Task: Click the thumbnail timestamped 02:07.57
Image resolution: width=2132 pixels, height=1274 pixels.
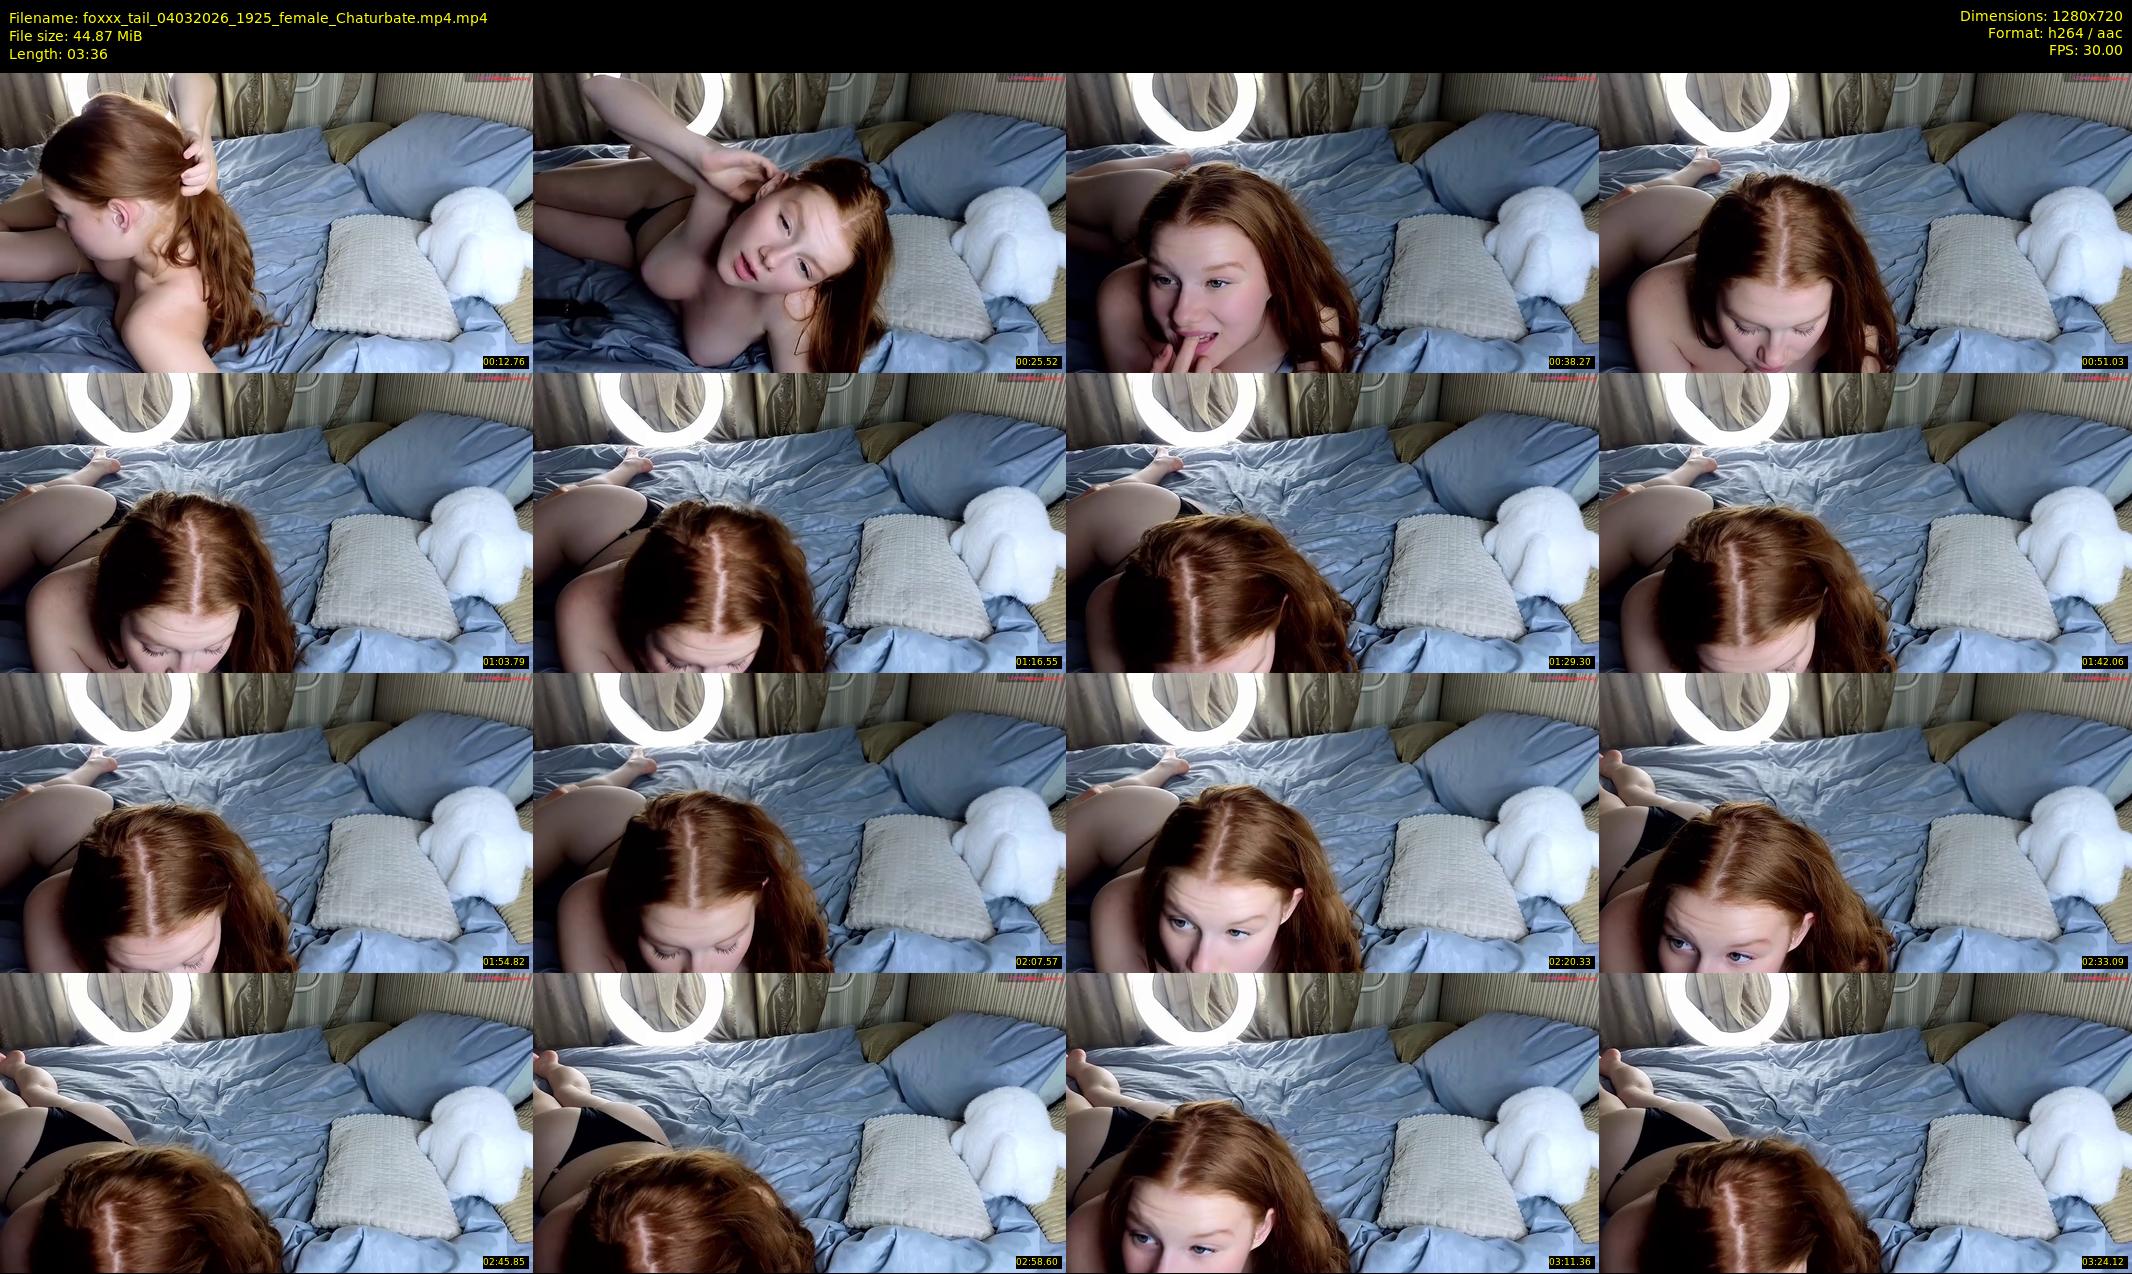Action: tap(799, 822)
